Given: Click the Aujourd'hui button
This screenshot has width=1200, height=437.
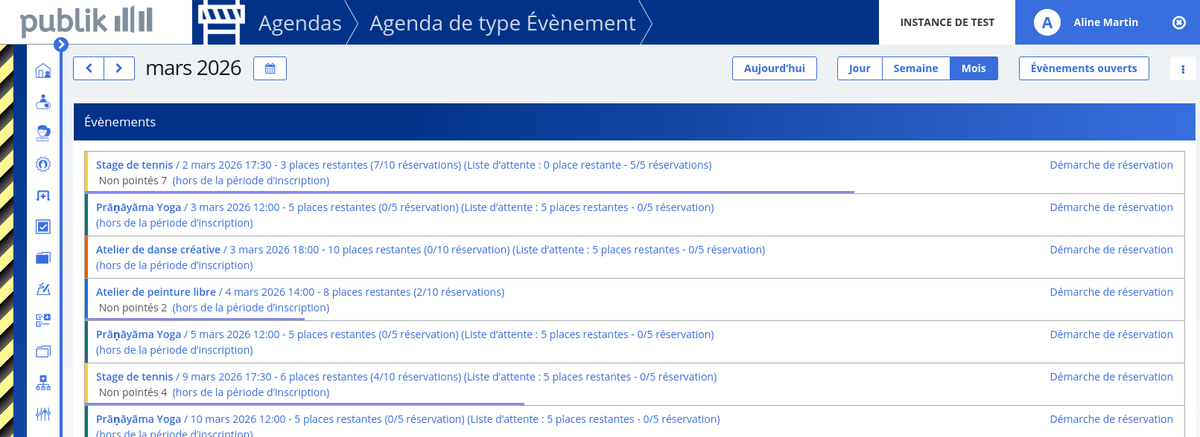Looking at the screenshot, I should [774, 68].
